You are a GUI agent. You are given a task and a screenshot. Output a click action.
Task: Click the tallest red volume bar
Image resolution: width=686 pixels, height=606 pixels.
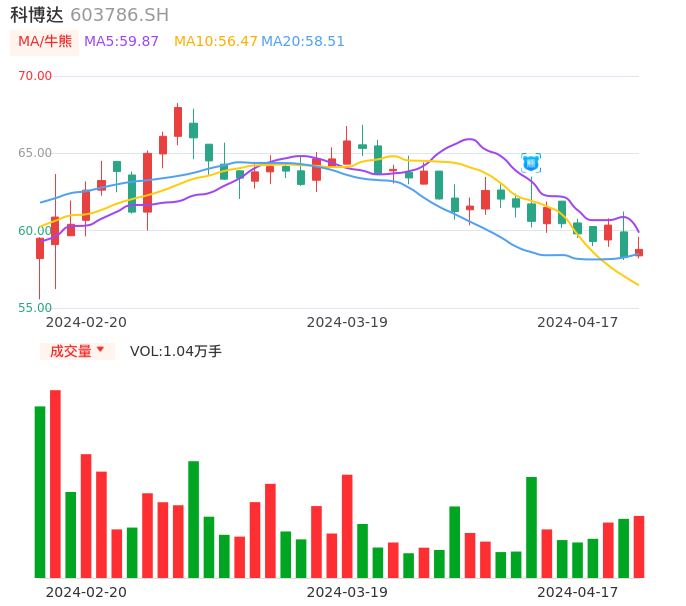click(56, 483)
